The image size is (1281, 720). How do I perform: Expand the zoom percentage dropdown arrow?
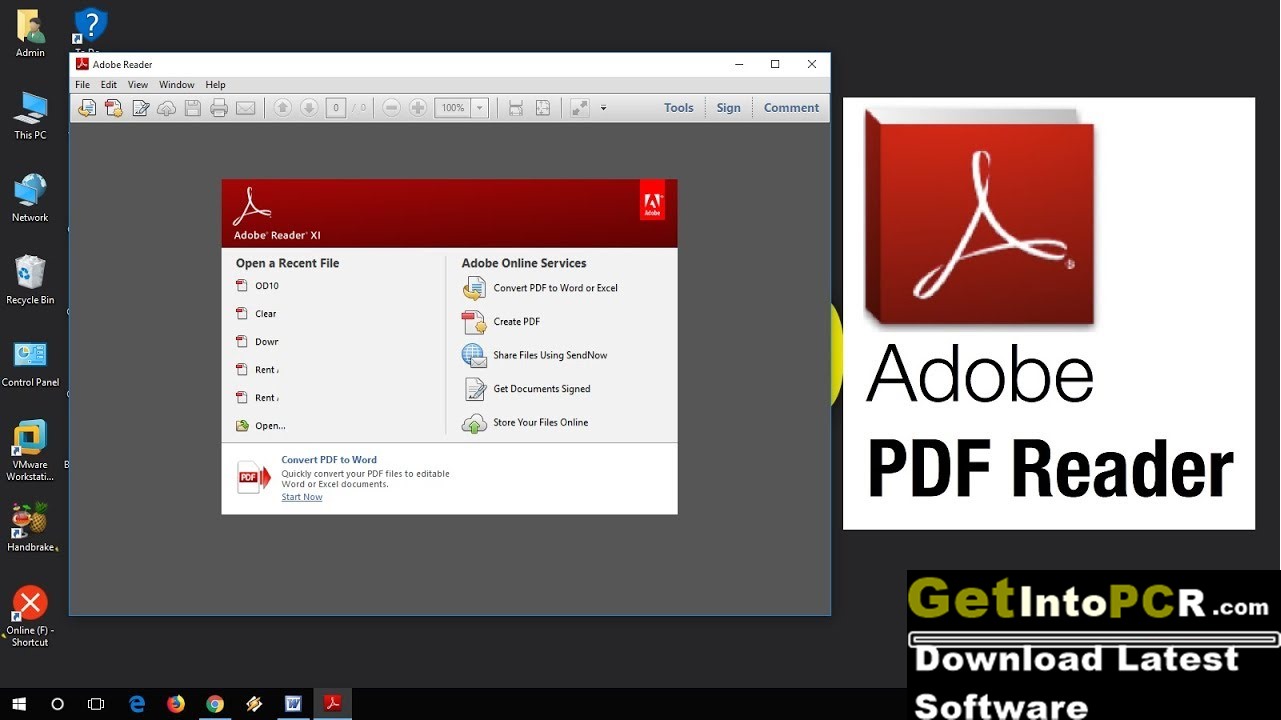[x=480, y=108]
